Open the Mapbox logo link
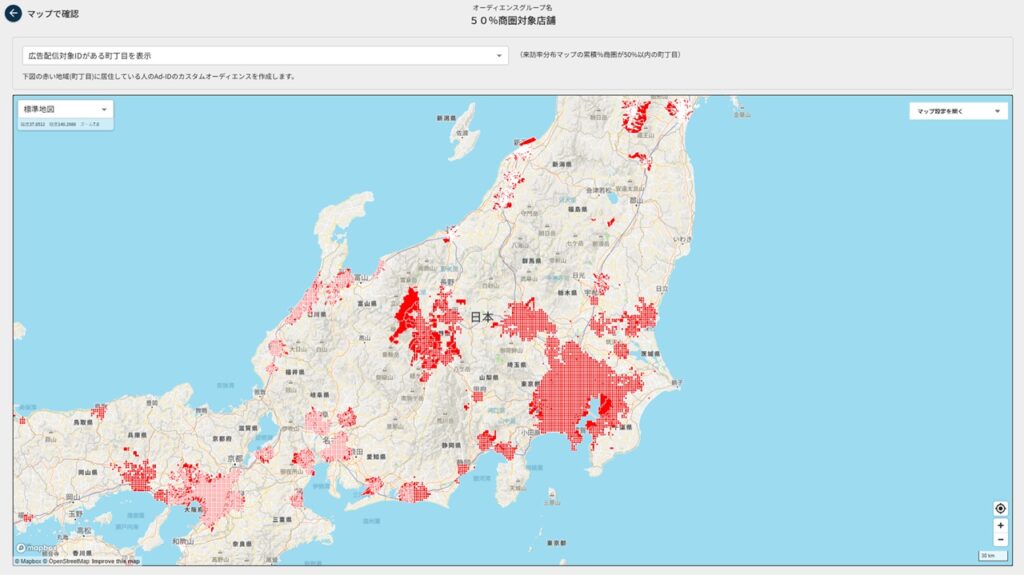The width and height of the screenshot is (1024, 575). 35,548
